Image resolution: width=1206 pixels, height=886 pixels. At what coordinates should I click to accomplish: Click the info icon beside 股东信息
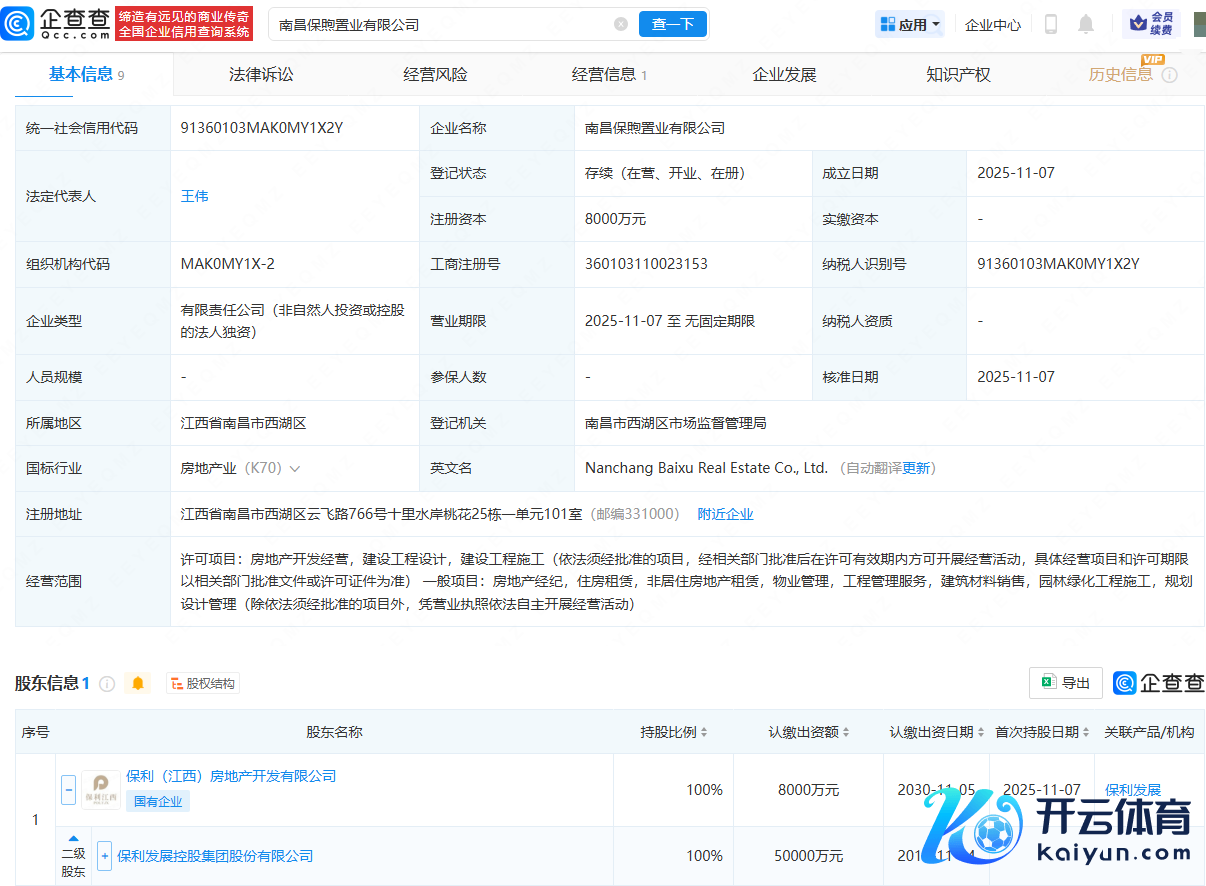(x=107, y=684)
